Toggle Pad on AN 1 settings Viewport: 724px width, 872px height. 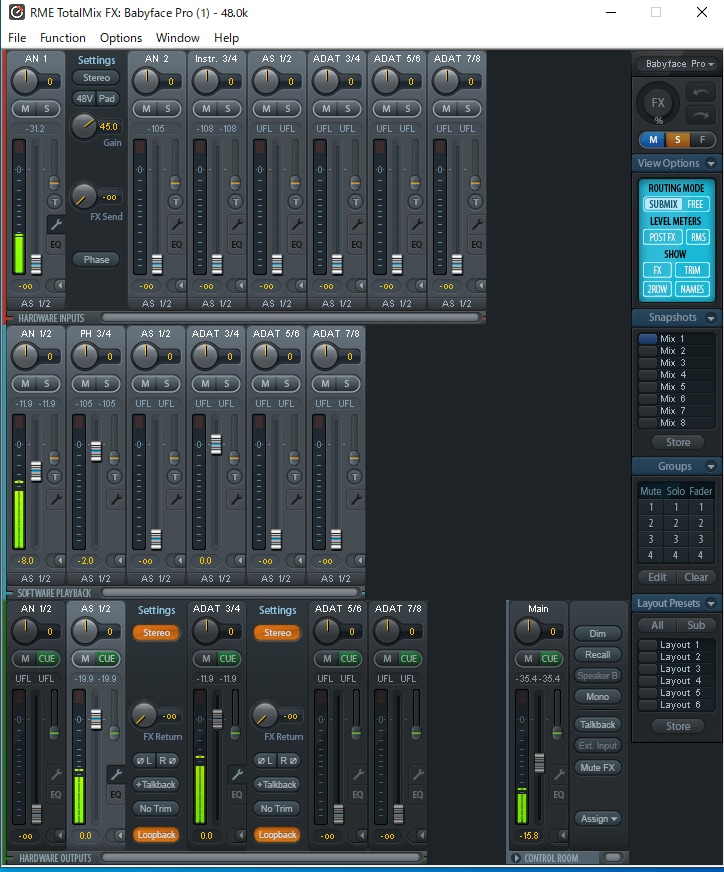107,98
